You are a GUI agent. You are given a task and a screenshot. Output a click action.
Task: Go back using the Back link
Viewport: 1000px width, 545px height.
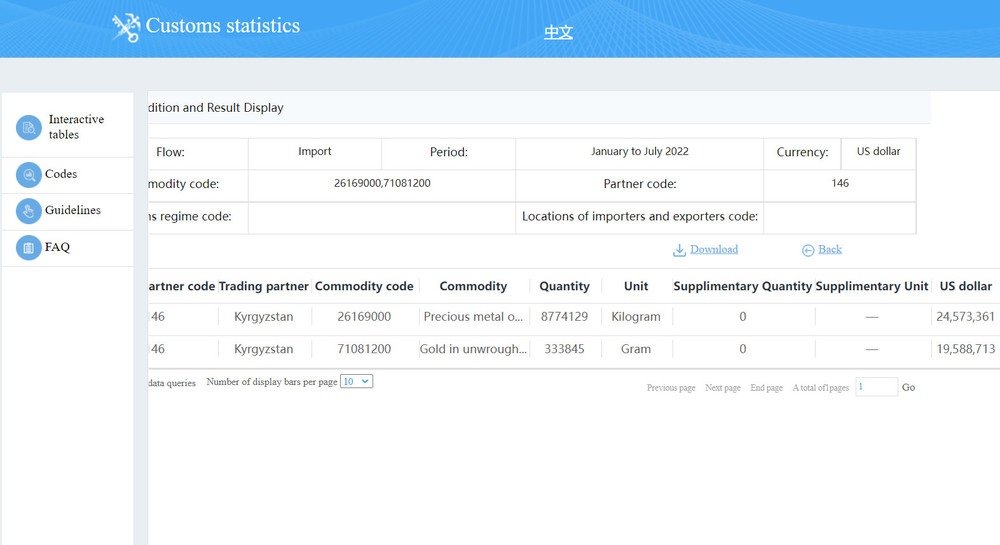[x=830, y=250]
